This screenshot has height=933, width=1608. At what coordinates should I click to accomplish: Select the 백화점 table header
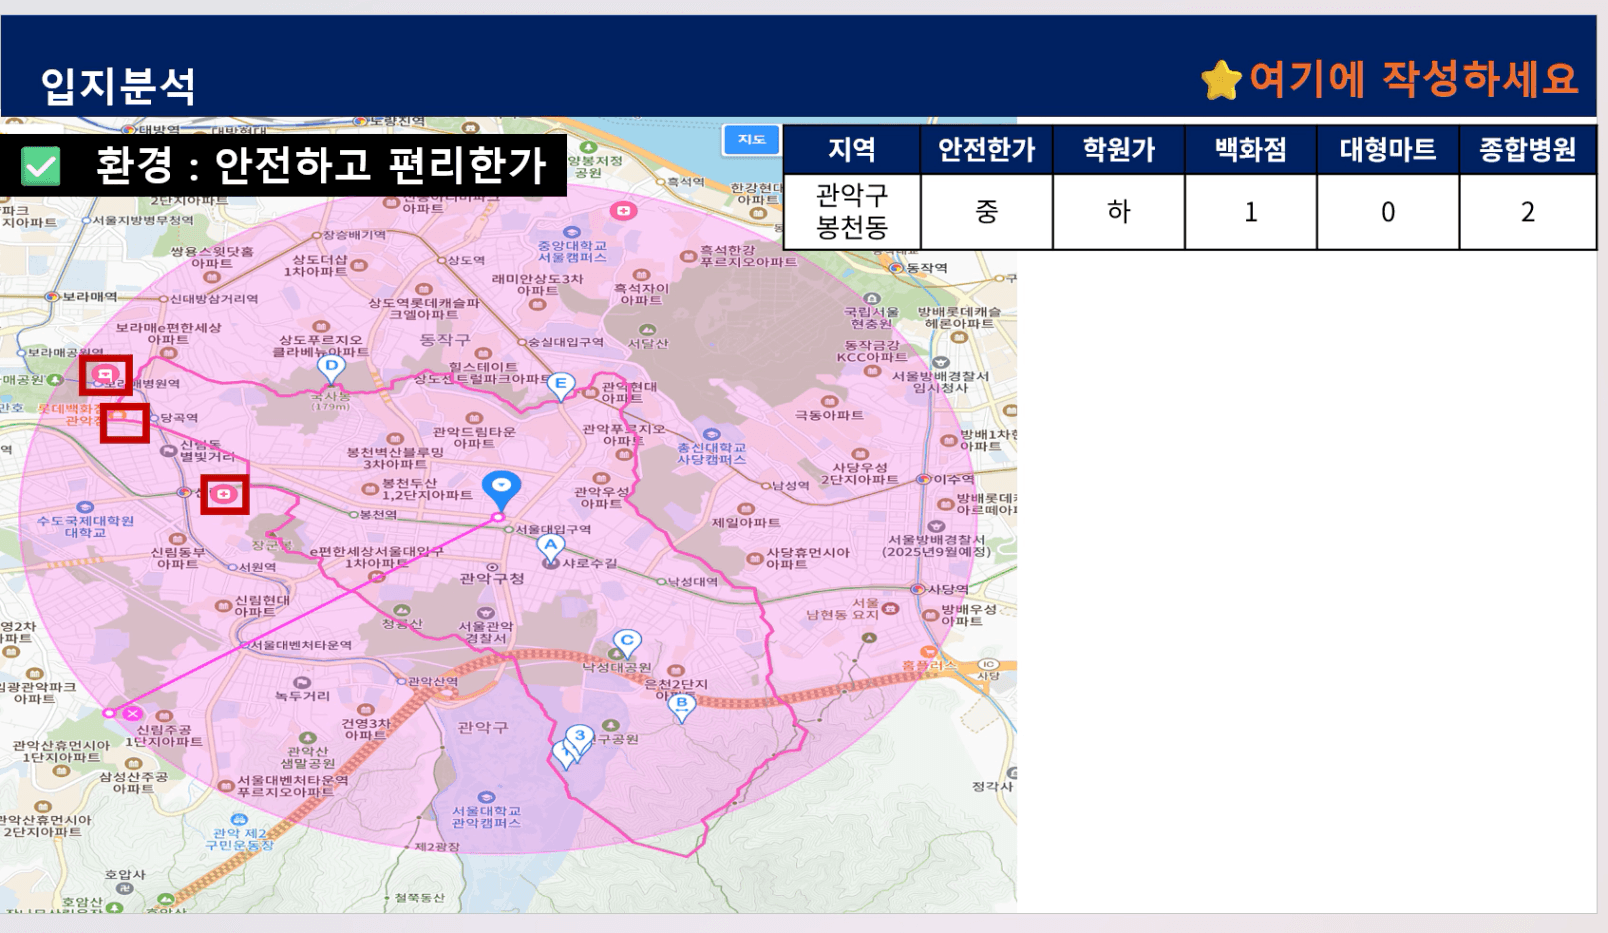click(x=1251, y=150)
